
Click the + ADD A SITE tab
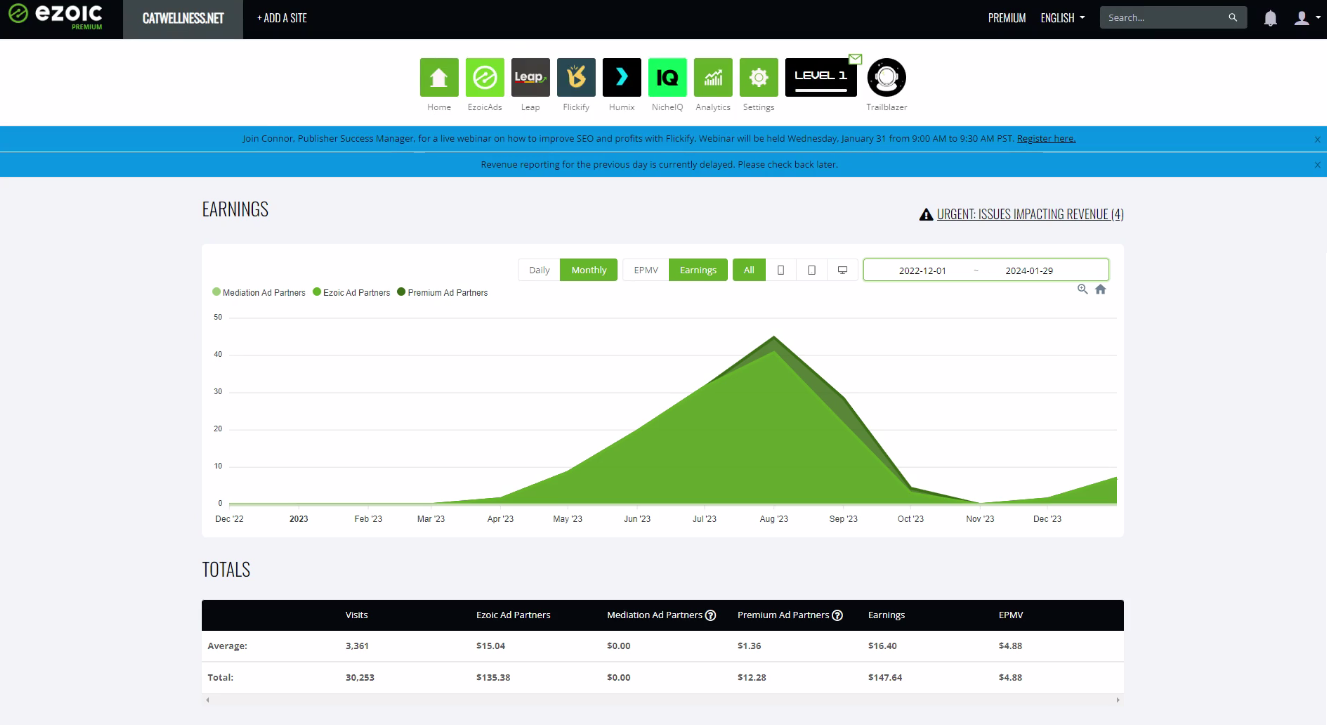click(282, 19)
